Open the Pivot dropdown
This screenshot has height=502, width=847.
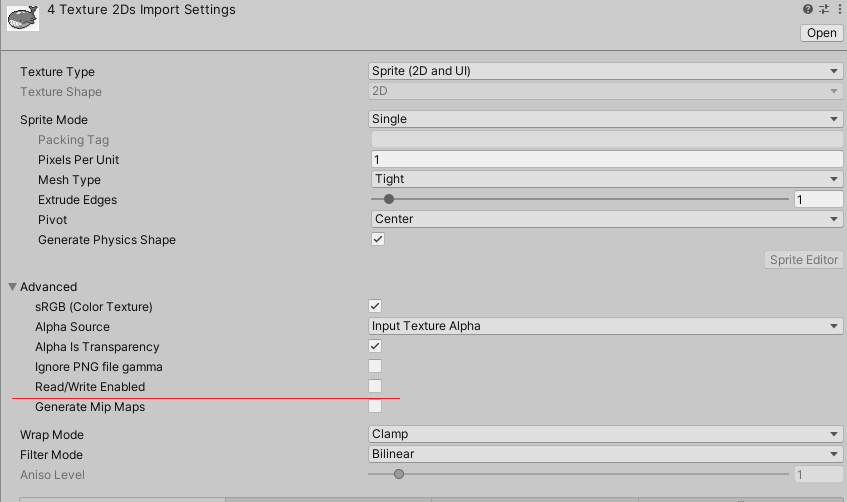[607, 219]
